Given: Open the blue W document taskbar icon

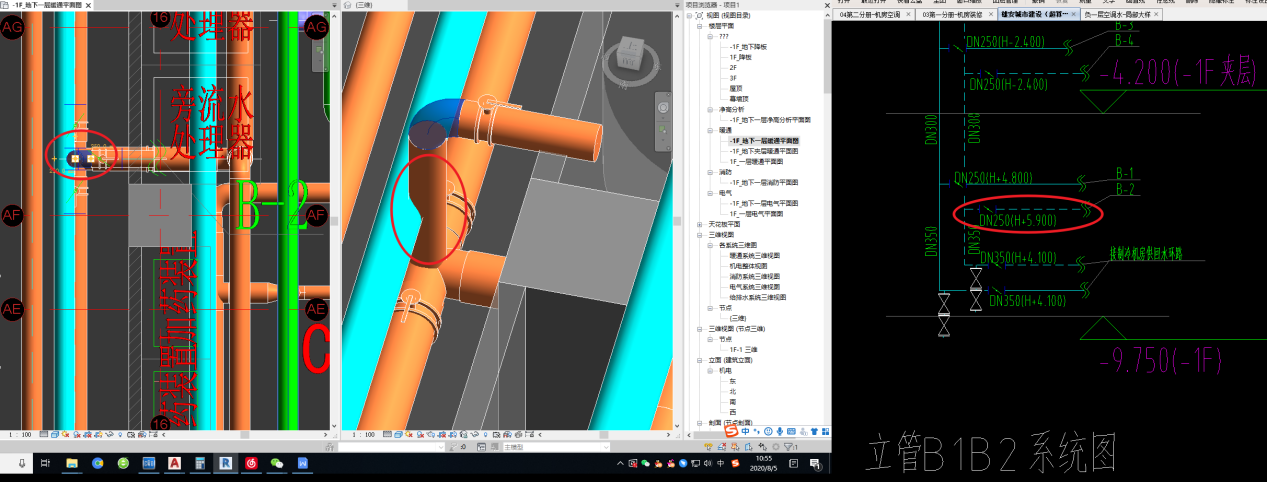Looking at the screenshot, I should (x=302, y=464).
